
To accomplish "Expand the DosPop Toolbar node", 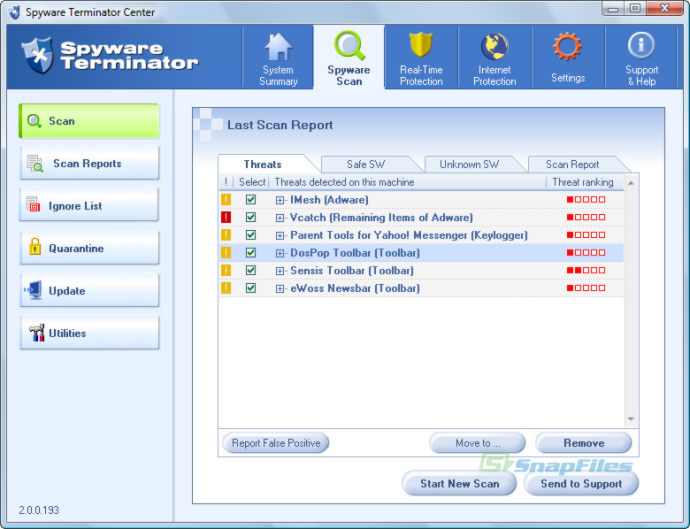I will 280,253.
